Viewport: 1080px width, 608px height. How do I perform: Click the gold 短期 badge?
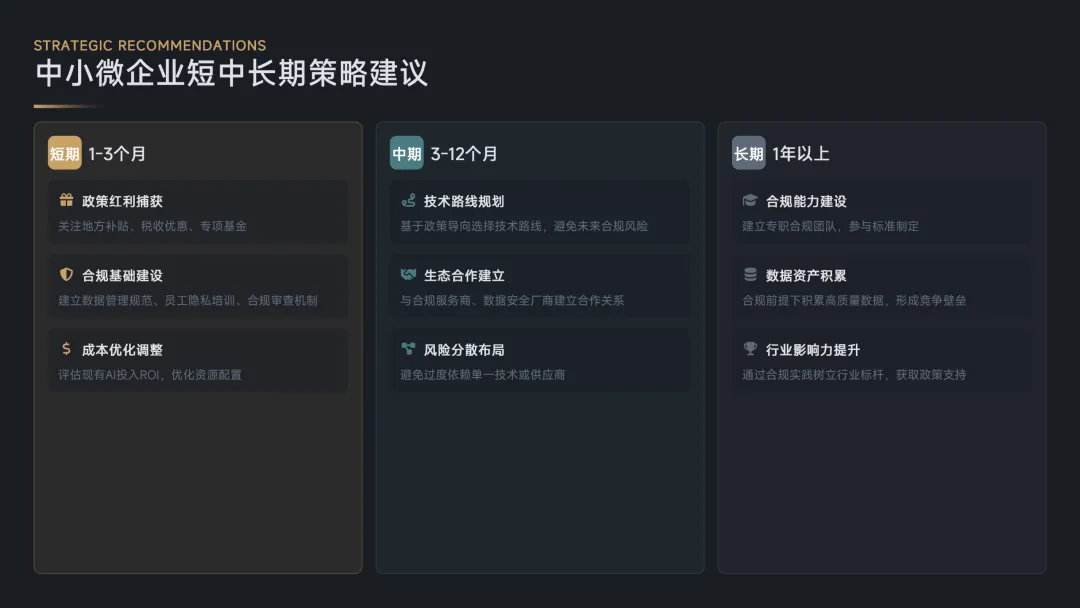pos(65,153)
